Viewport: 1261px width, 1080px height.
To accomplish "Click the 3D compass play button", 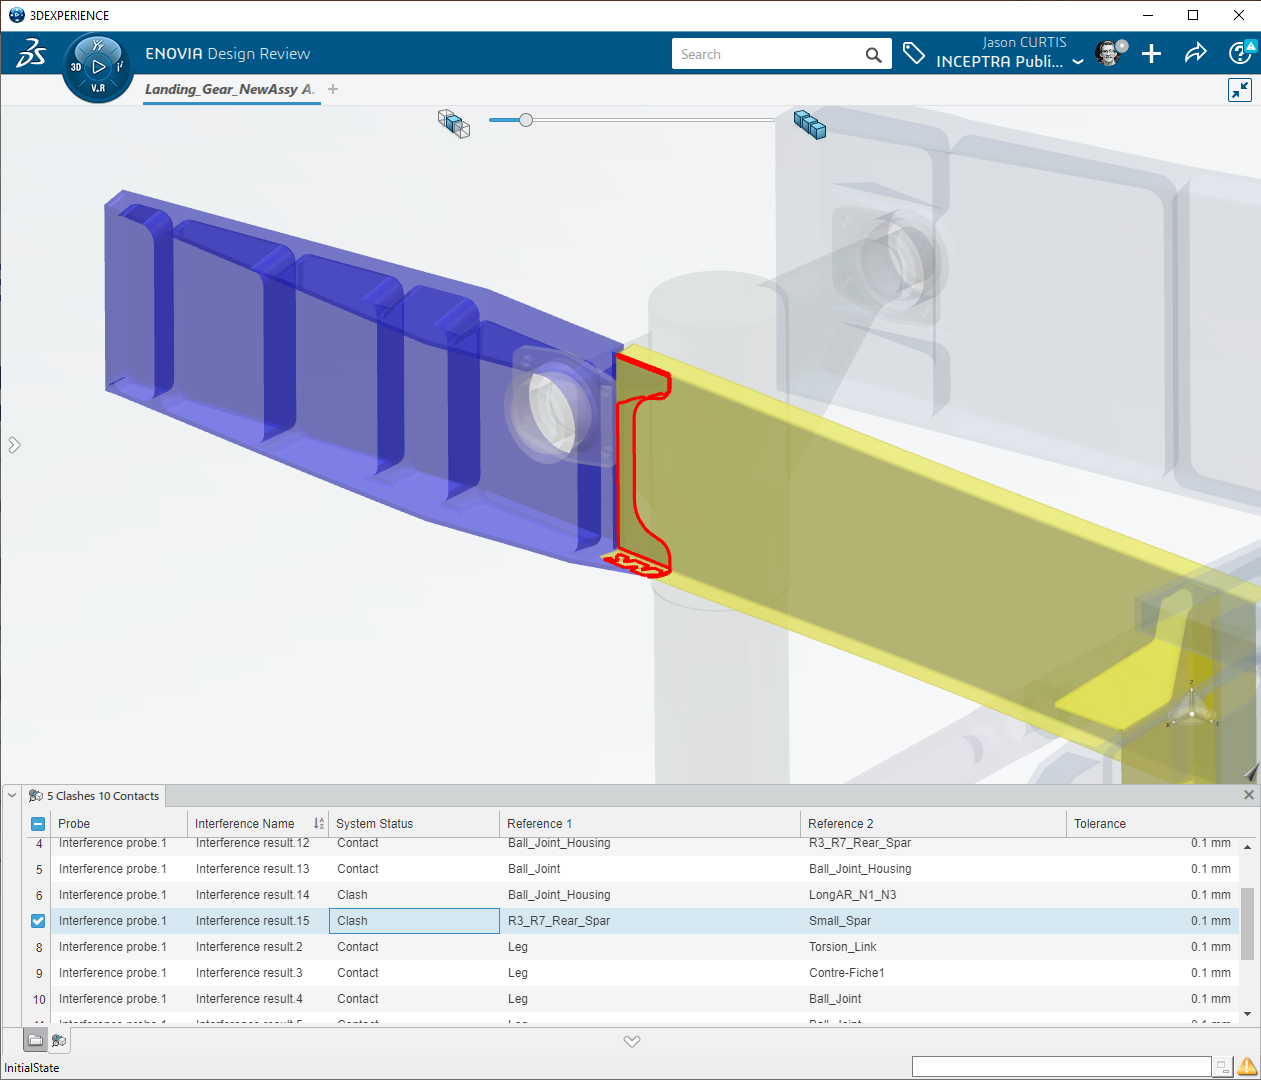I will point(98,67).
